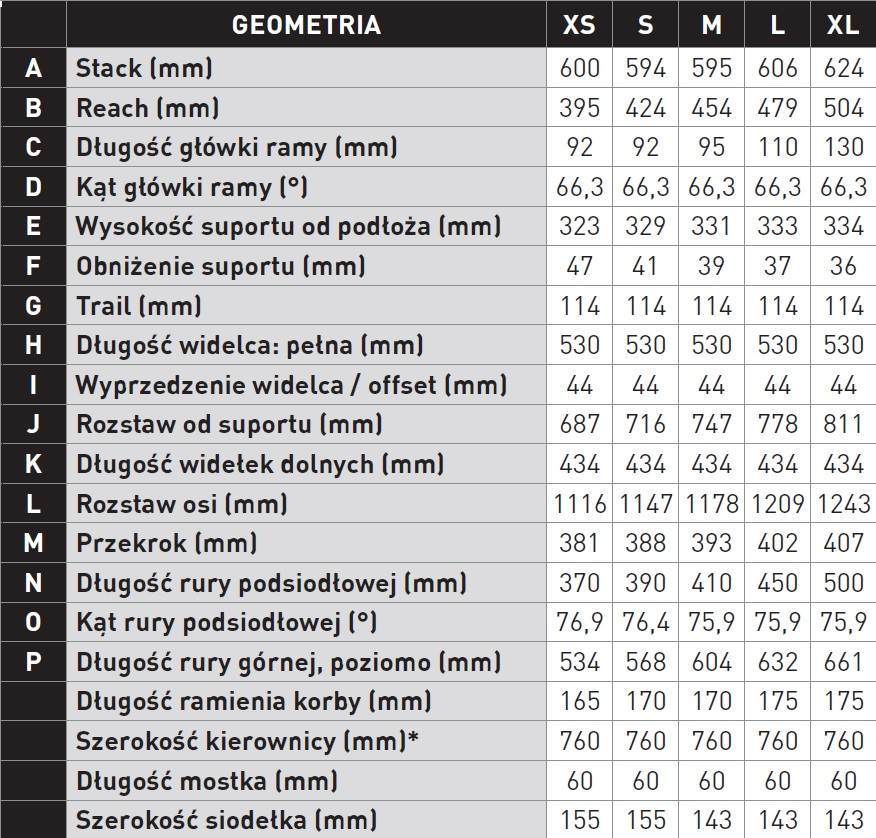Select the Trail (mm) row label
Screen dimensions: 876x838
(x=139, y=306)
